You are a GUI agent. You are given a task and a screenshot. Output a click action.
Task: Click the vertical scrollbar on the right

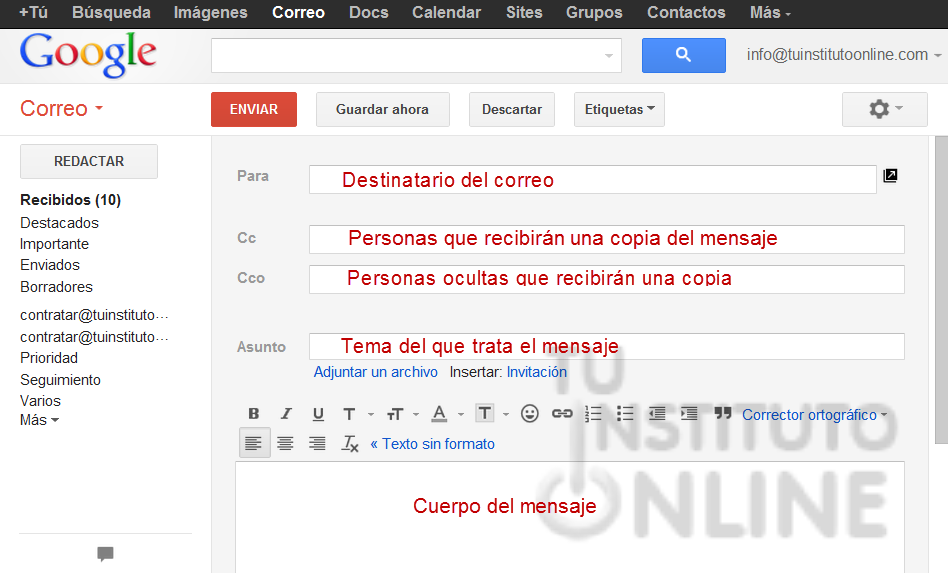(x=941, y=290)
